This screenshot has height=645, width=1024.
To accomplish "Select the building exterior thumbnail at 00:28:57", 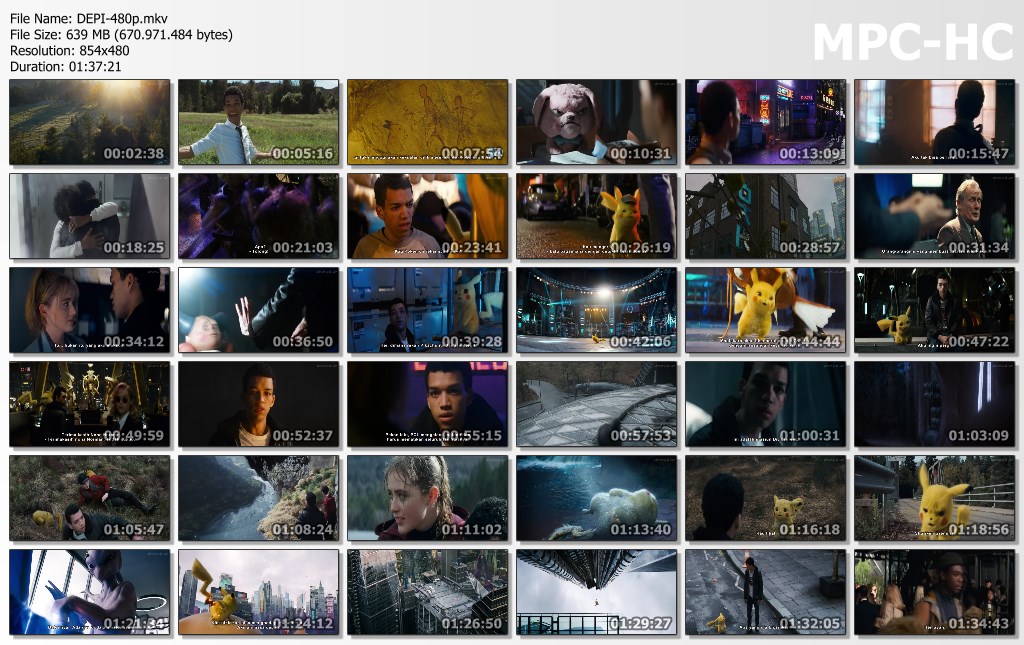I will (x=765, y=216).
